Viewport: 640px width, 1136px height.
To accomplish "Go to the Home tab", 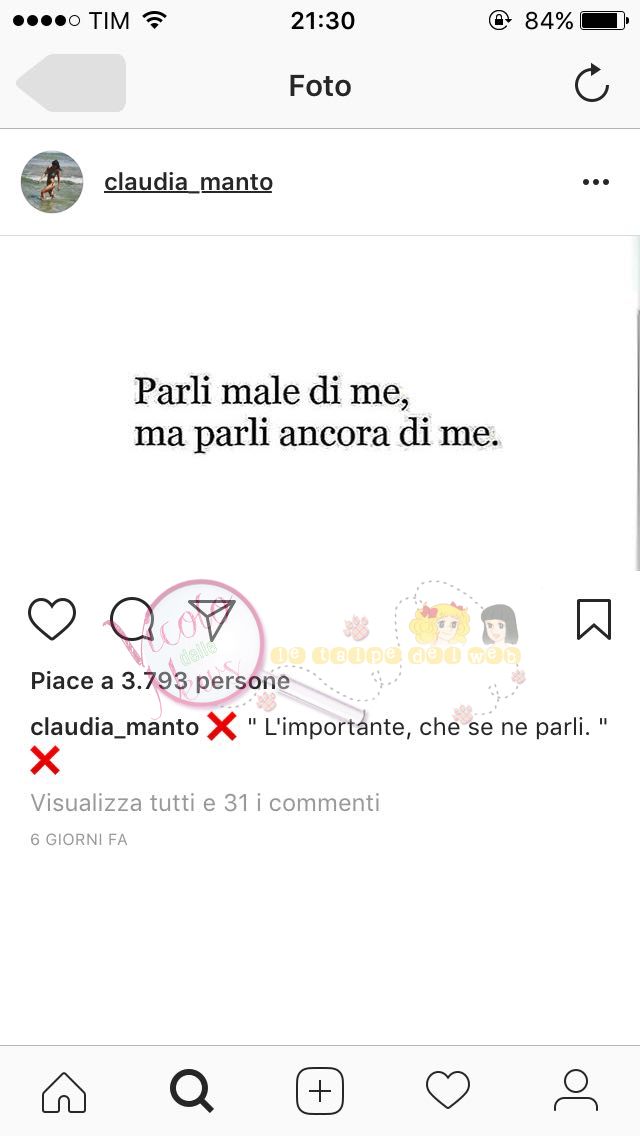I will pyautogui.click(x=64, y=1091).
